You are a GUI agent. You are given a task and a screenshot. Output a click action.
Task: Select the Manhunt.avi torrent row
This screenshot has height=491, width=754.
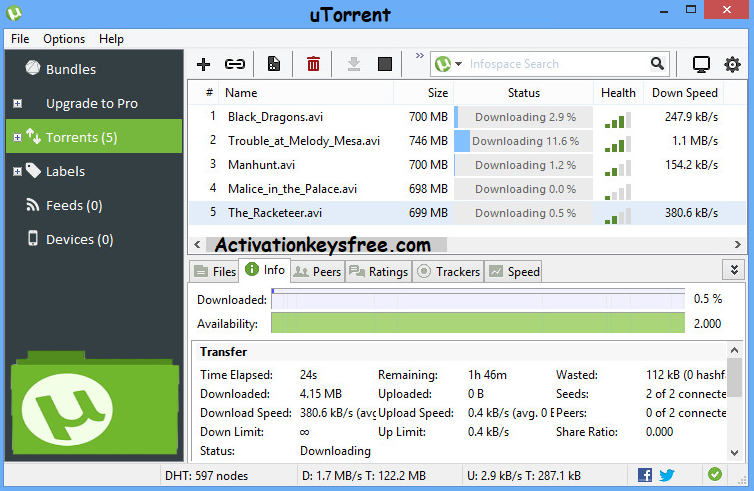[467, 165]
